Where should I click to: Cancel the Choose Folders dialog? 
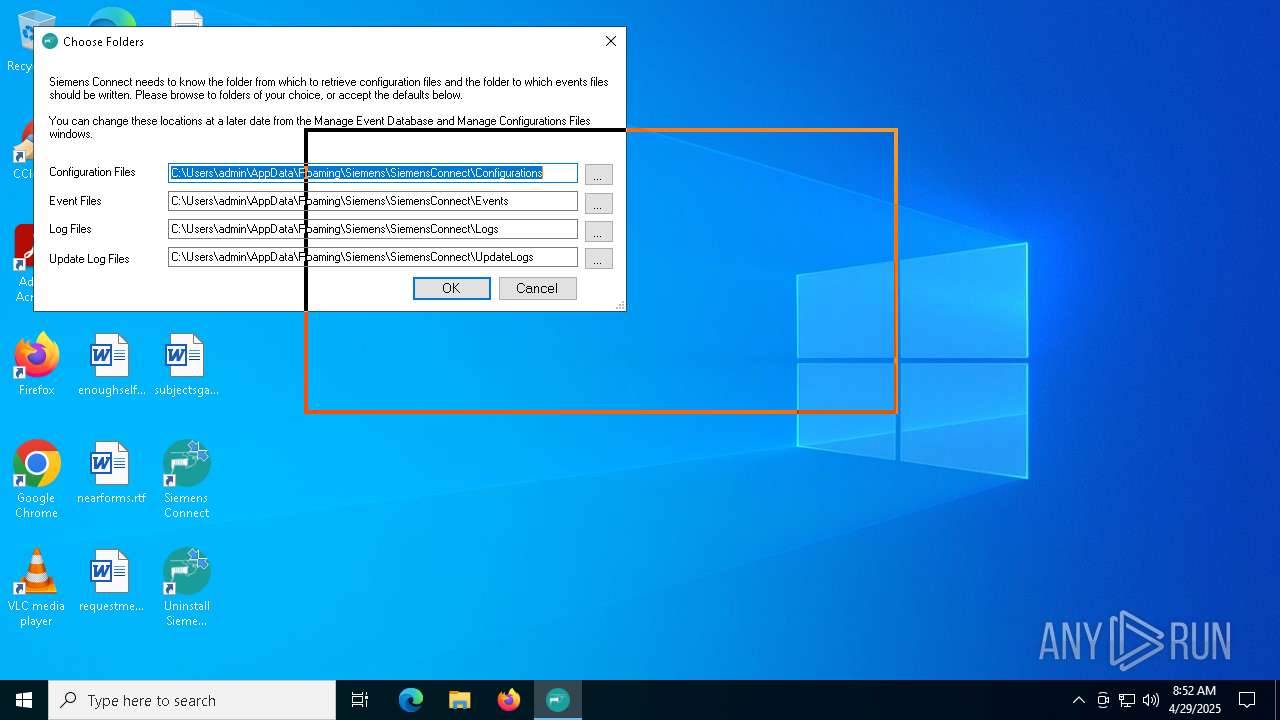tap(537, 288)
